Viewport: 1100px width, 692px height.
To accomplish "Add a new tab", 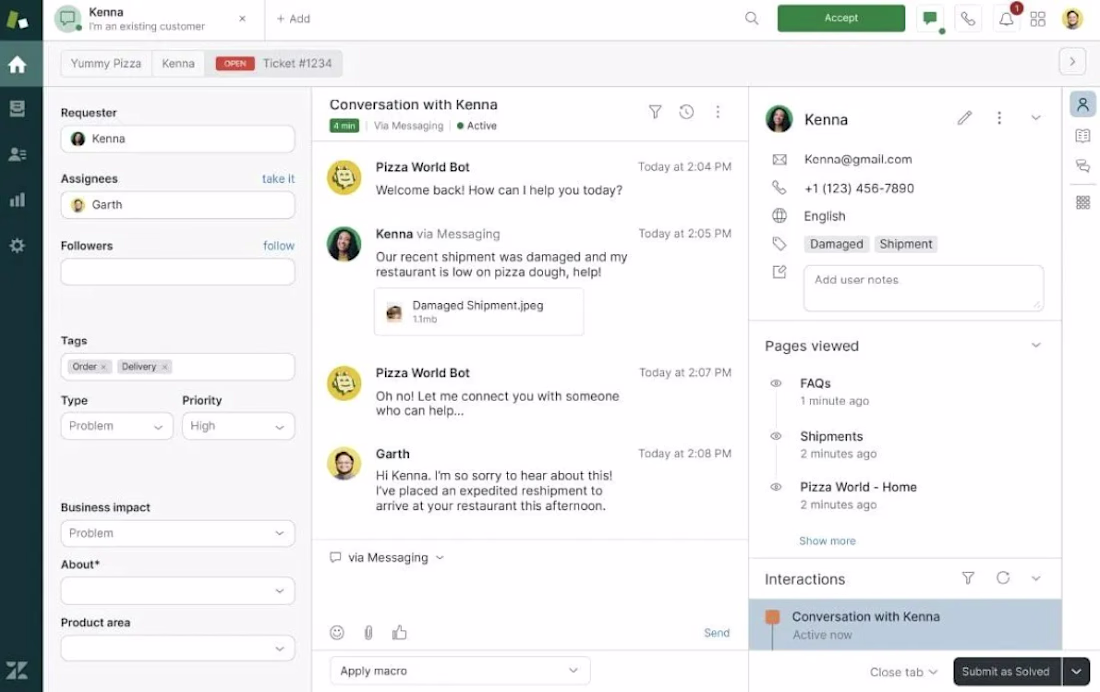I will pyautogui.click(x=293, y=19).
